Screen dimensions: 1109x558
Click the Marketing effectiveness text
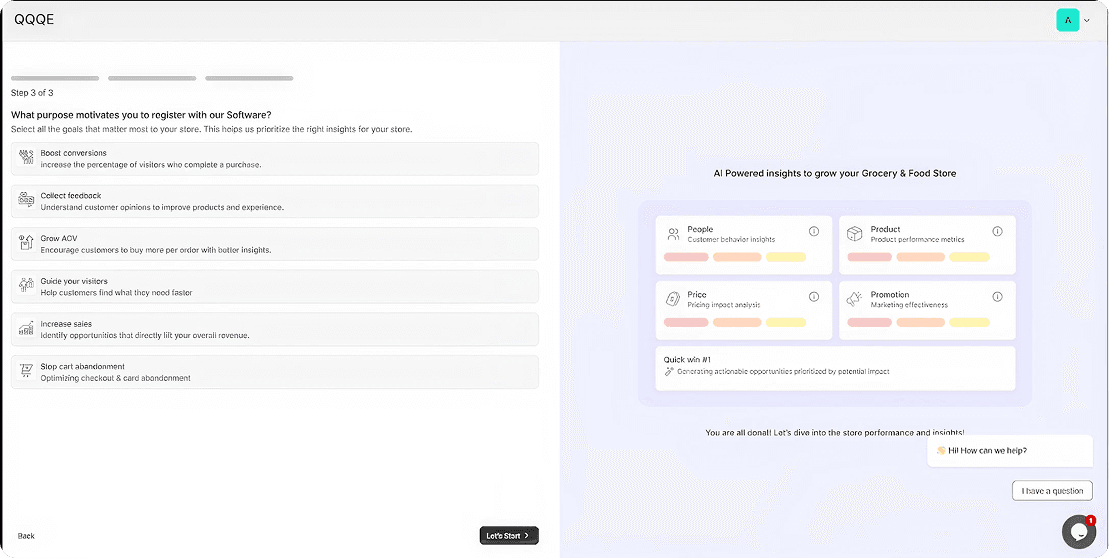909,305
